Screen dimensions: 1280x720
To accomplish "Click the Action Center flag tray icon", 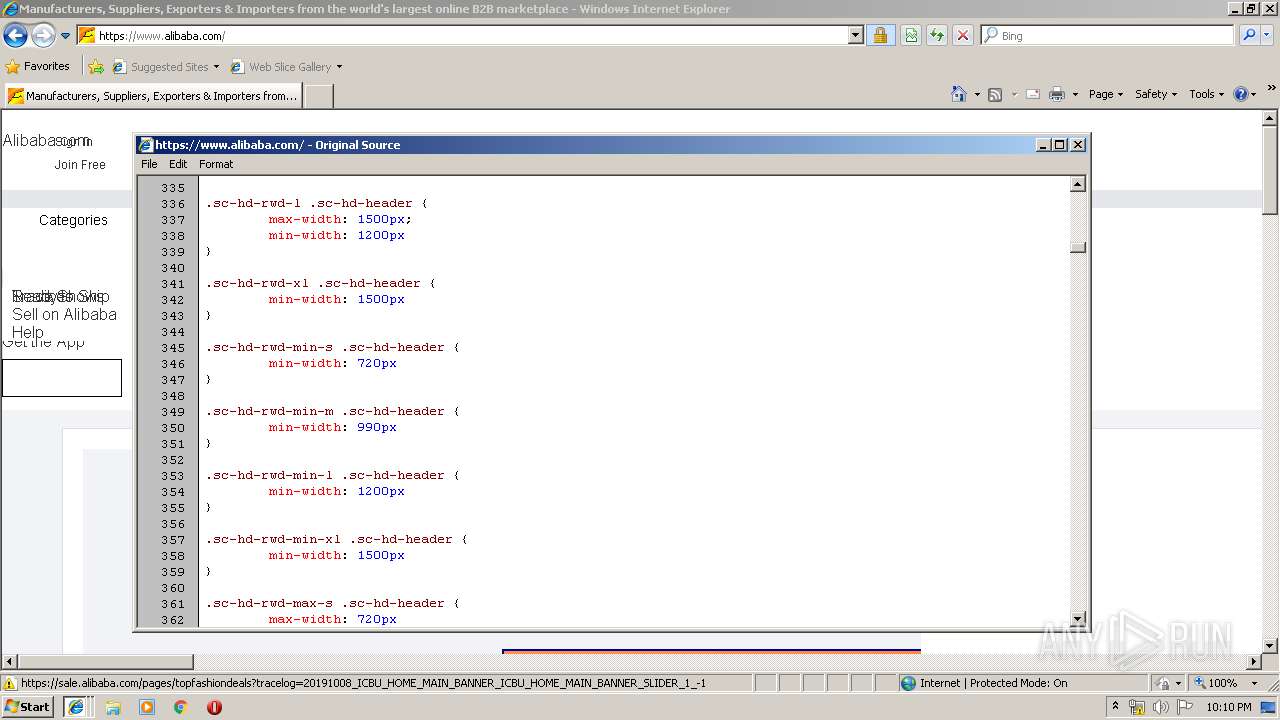I will (1184, 707).
